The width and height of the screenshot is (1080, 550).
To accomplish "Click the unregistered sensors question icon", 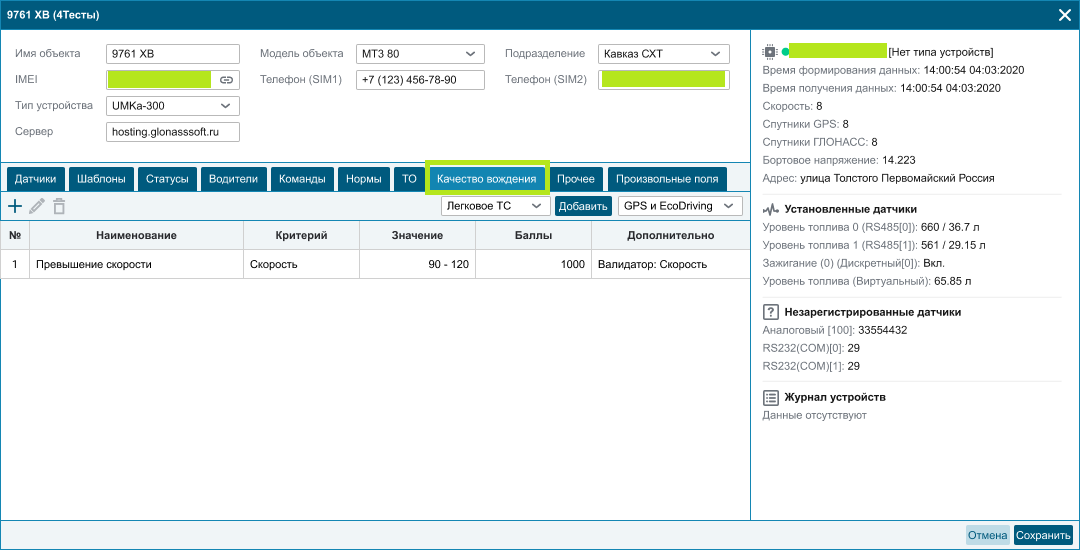I will pyautogui.click(x=771, y=312).
